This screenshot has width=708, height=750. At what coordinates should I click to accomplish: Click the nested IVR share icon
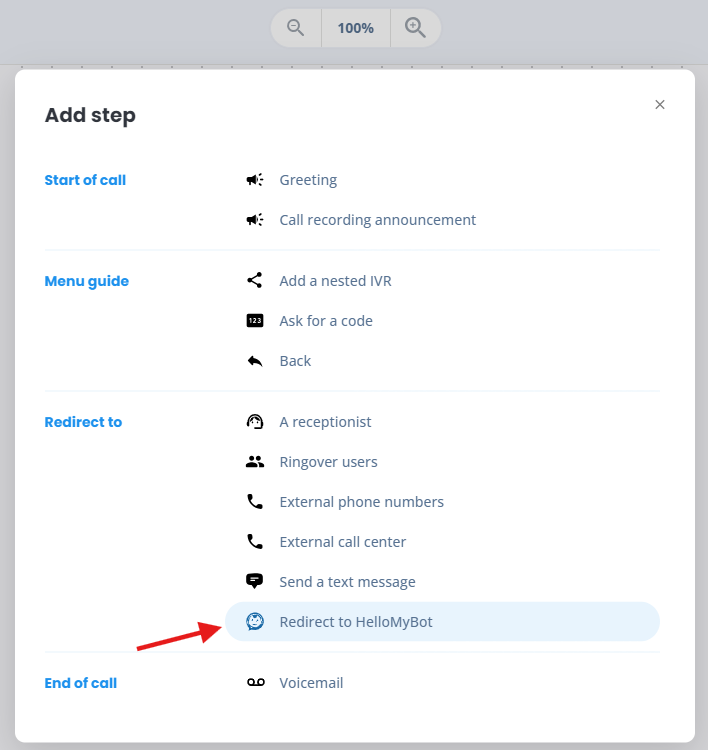254,280
